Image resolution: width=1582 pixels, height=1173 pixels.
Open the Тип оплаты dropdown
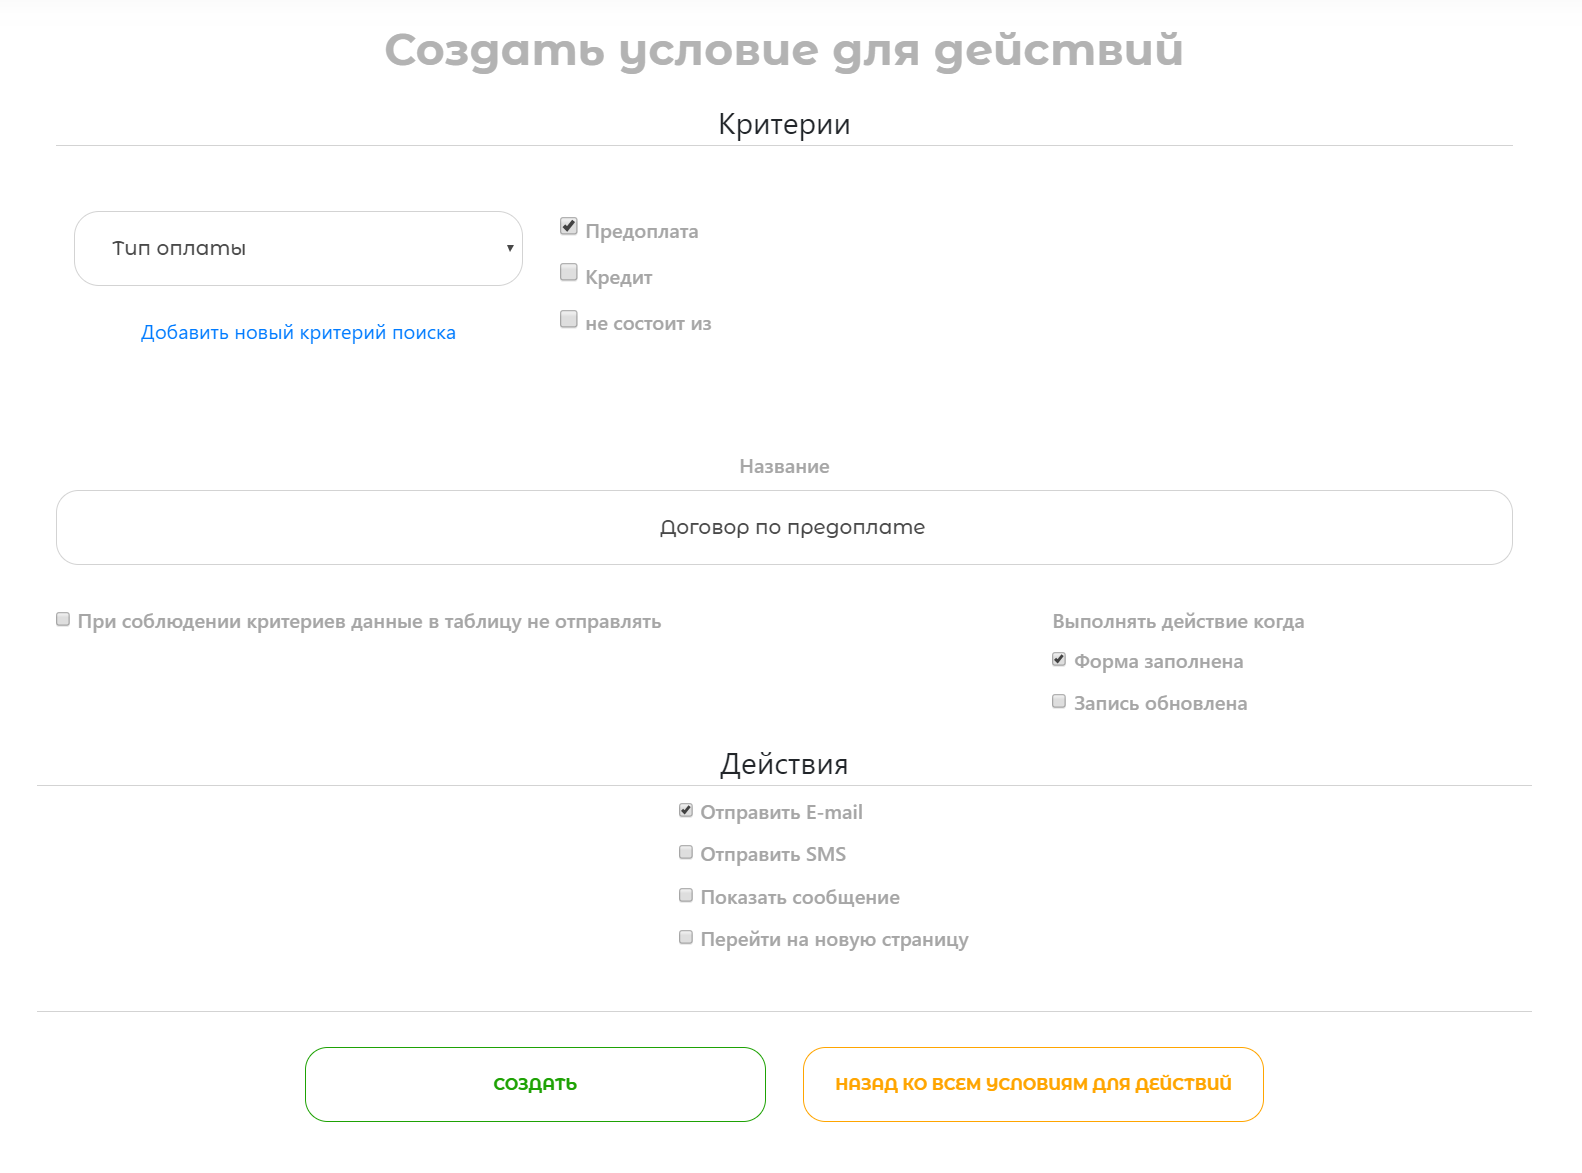coord(298,248)
